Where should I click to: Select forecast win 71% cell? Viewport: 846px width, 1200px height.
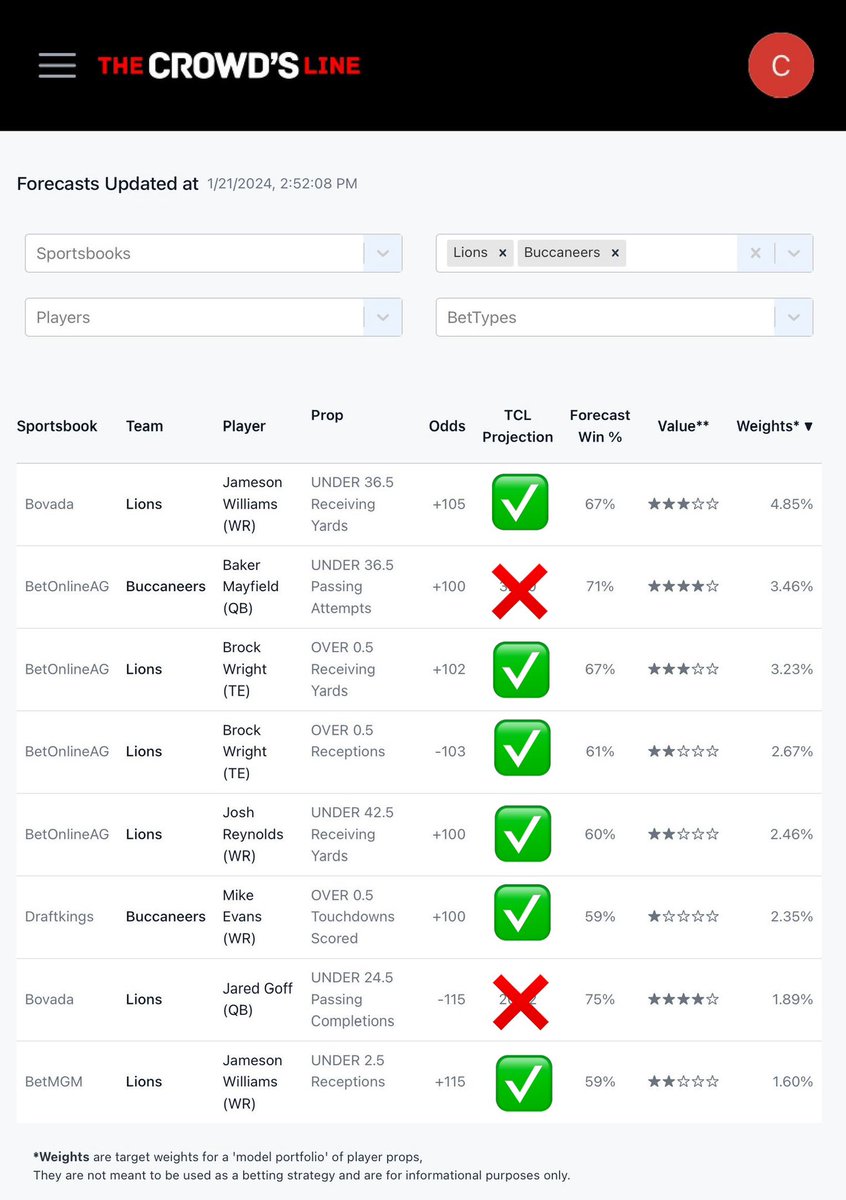pyautogui.click(x=600, y=587)
